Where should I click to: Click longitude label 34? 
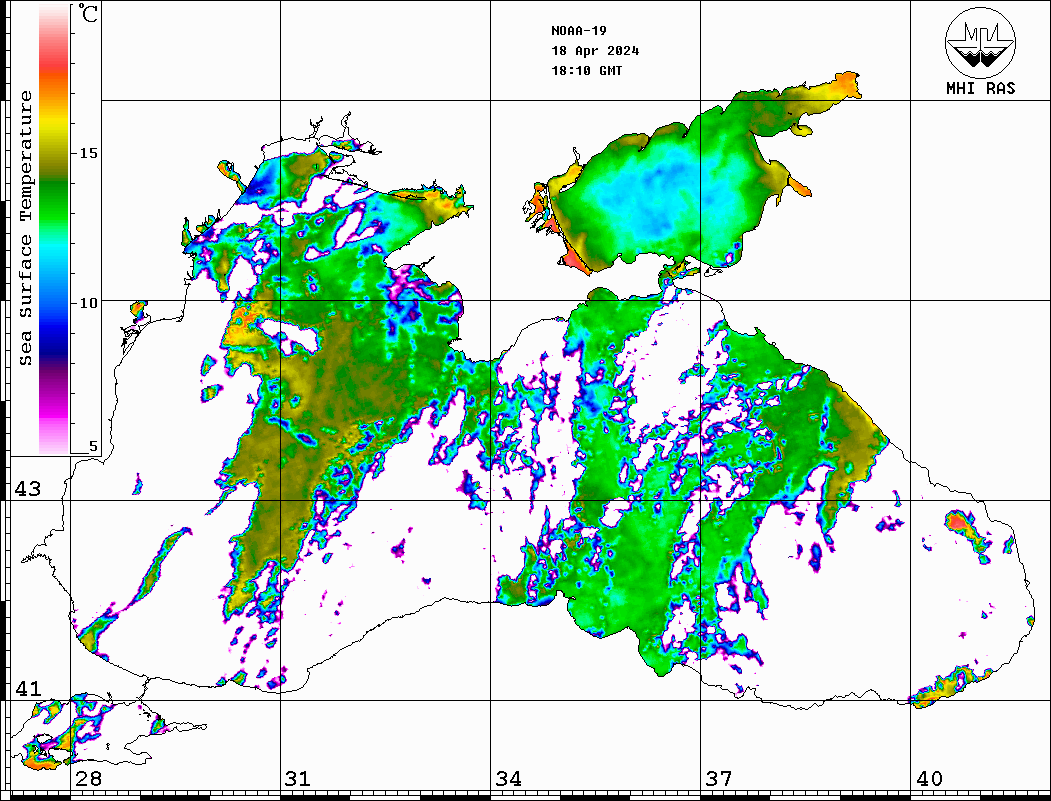click(x=508, y=779)
